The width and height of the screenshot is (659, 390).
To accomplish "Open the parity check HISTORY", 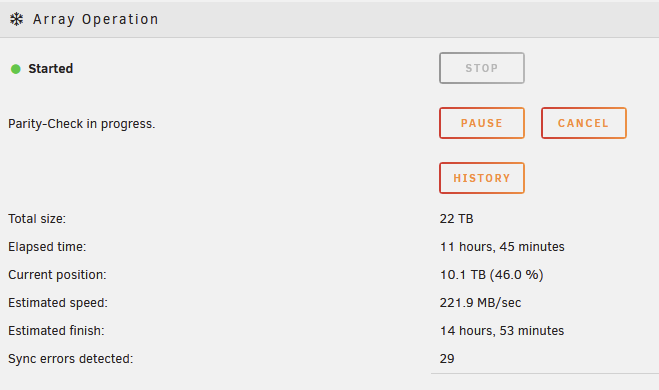I will tap(482, 178).
